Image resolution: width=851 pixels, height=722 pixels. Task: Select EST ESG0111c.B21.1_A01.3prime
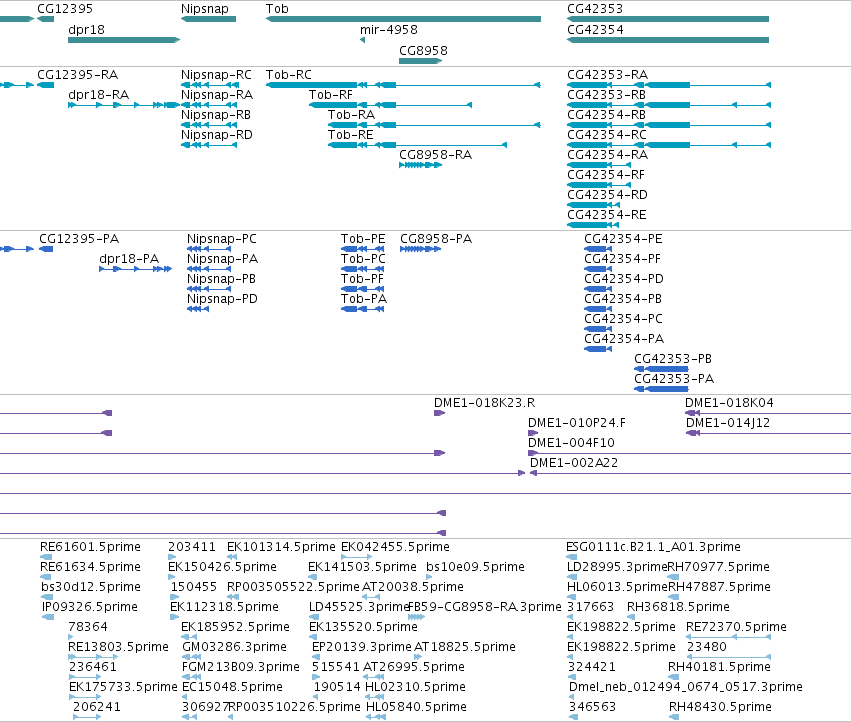(571, 557)
